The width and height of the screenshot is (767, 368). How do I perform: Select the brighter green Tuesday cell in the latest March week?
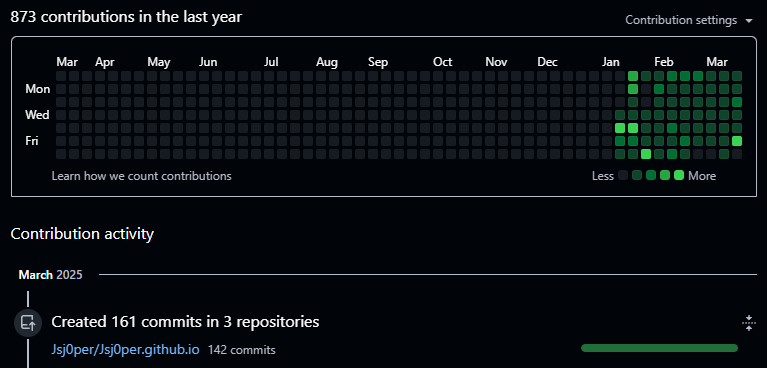coord(737,102)
